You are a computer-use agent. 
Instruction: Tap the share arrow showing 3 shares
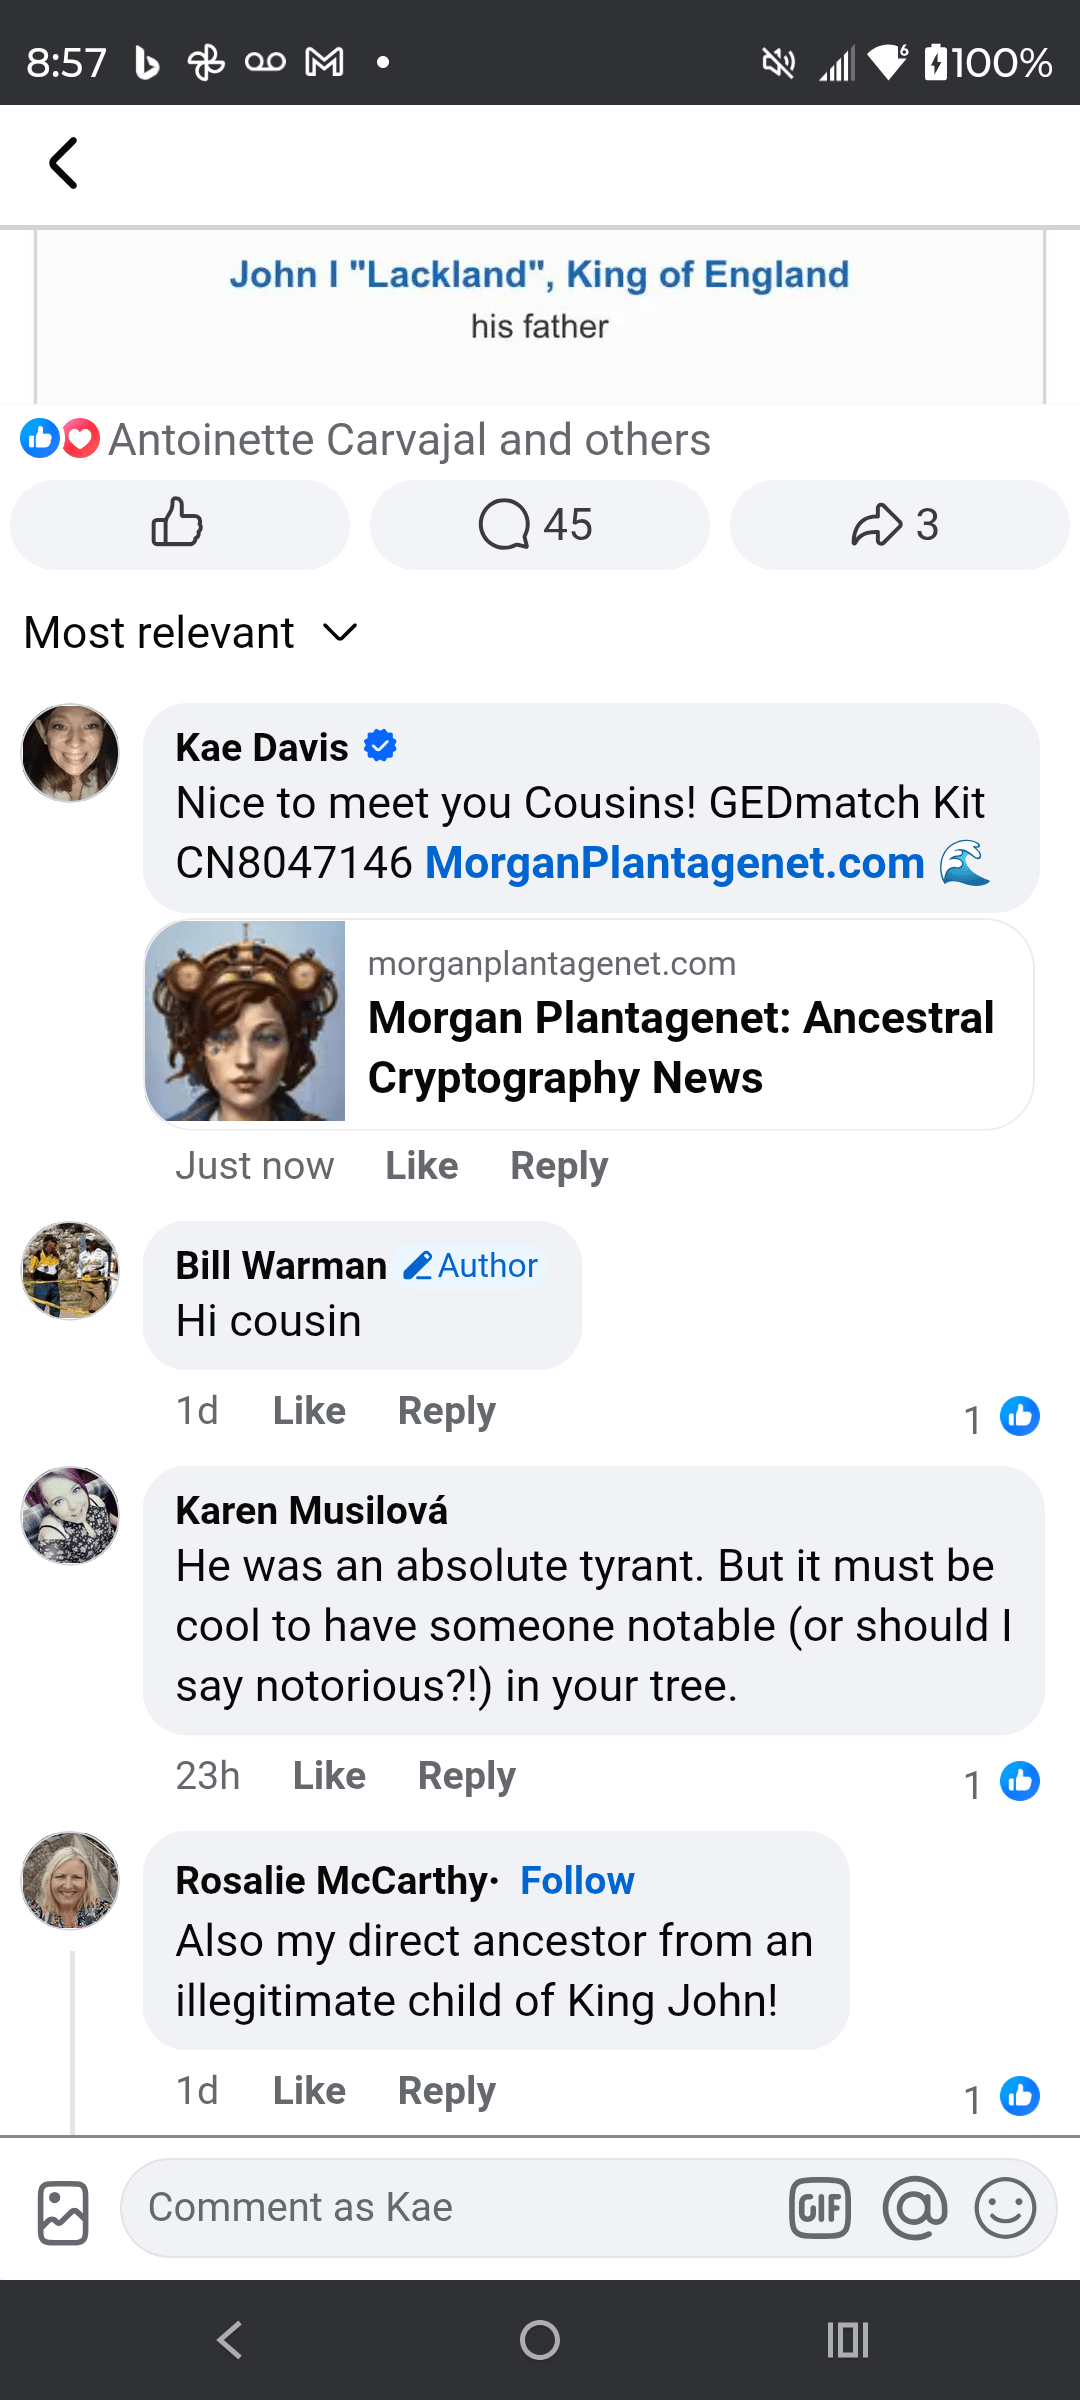coord(897,524)
